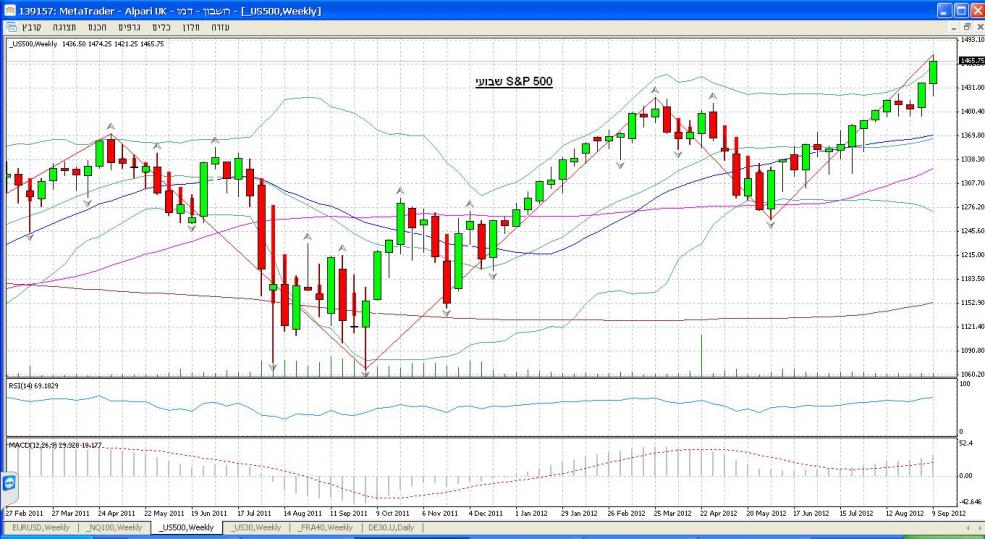Image resolution: width=985 pixels, height=539 pixels.
Task: Open the _FRA40,Weekly chart tab
Action: coord(326,527)
